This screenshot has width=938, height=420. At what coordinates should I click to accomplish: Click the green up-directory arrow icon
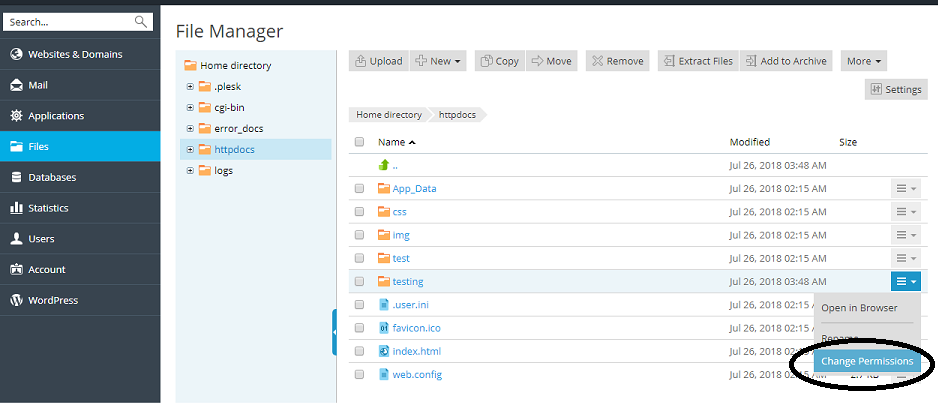point(384,165)
